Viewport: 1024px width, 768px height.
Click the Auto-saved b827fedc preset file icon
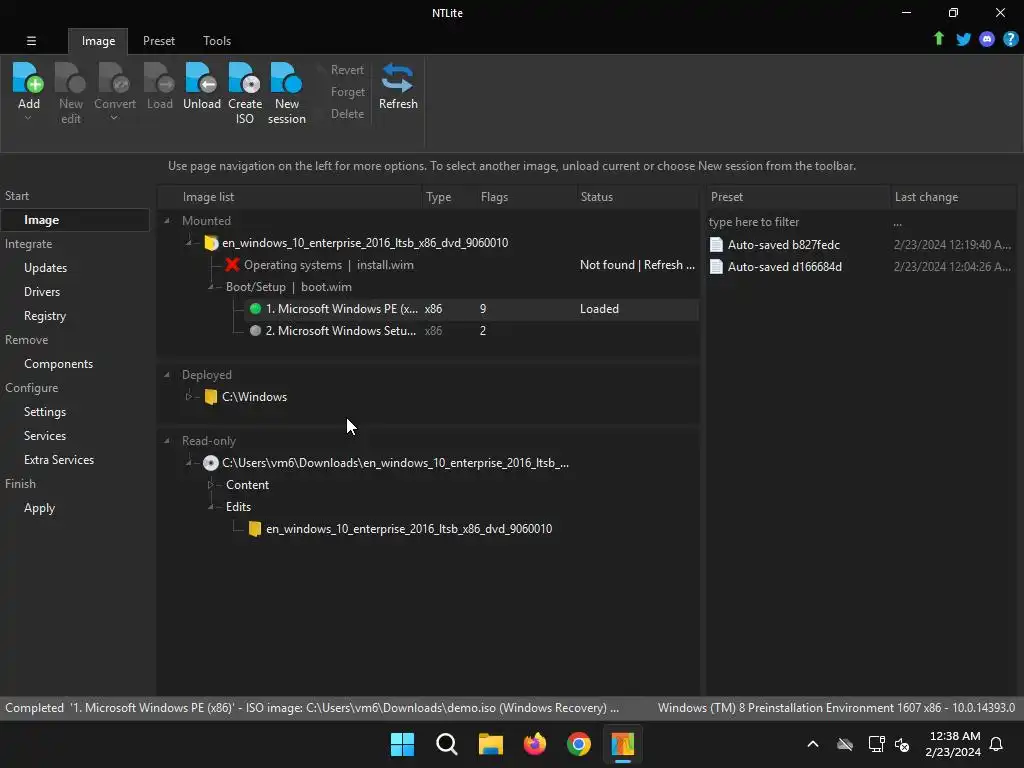[716, 244]
